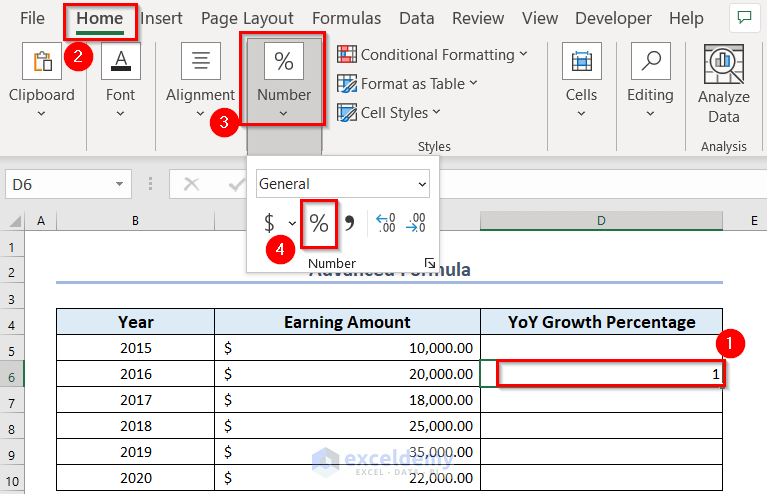Viewport: 767px width, 494px height.
Task: Open Number Format dialog launcher
Action: tap(429, 263)
